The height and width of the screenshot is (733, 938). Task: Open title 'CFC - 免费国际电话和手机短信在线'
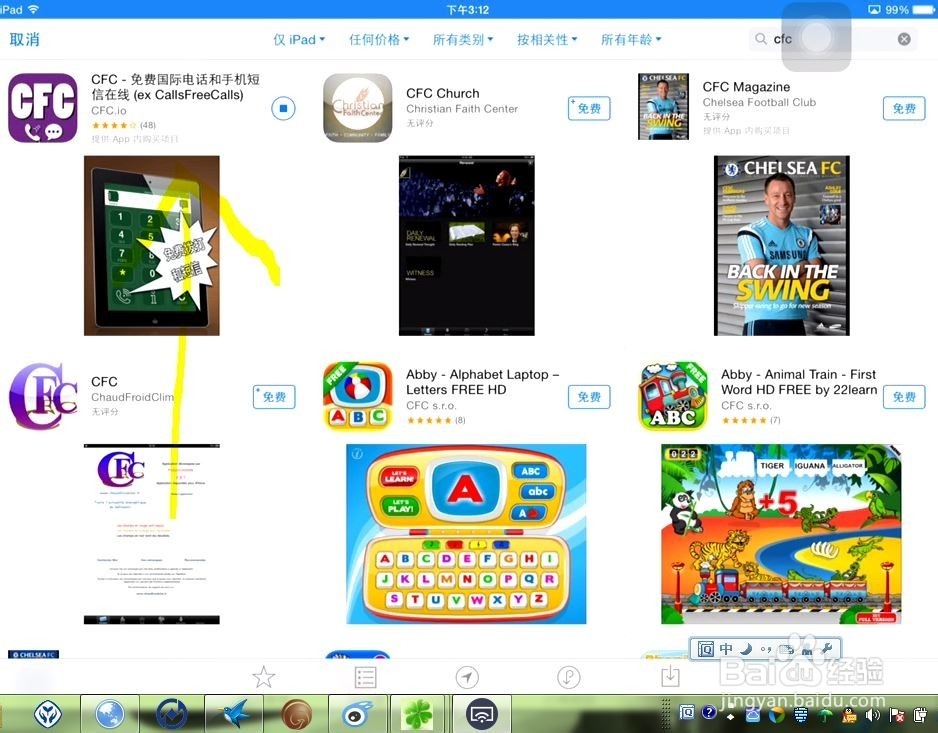click(x=175, y=87)
